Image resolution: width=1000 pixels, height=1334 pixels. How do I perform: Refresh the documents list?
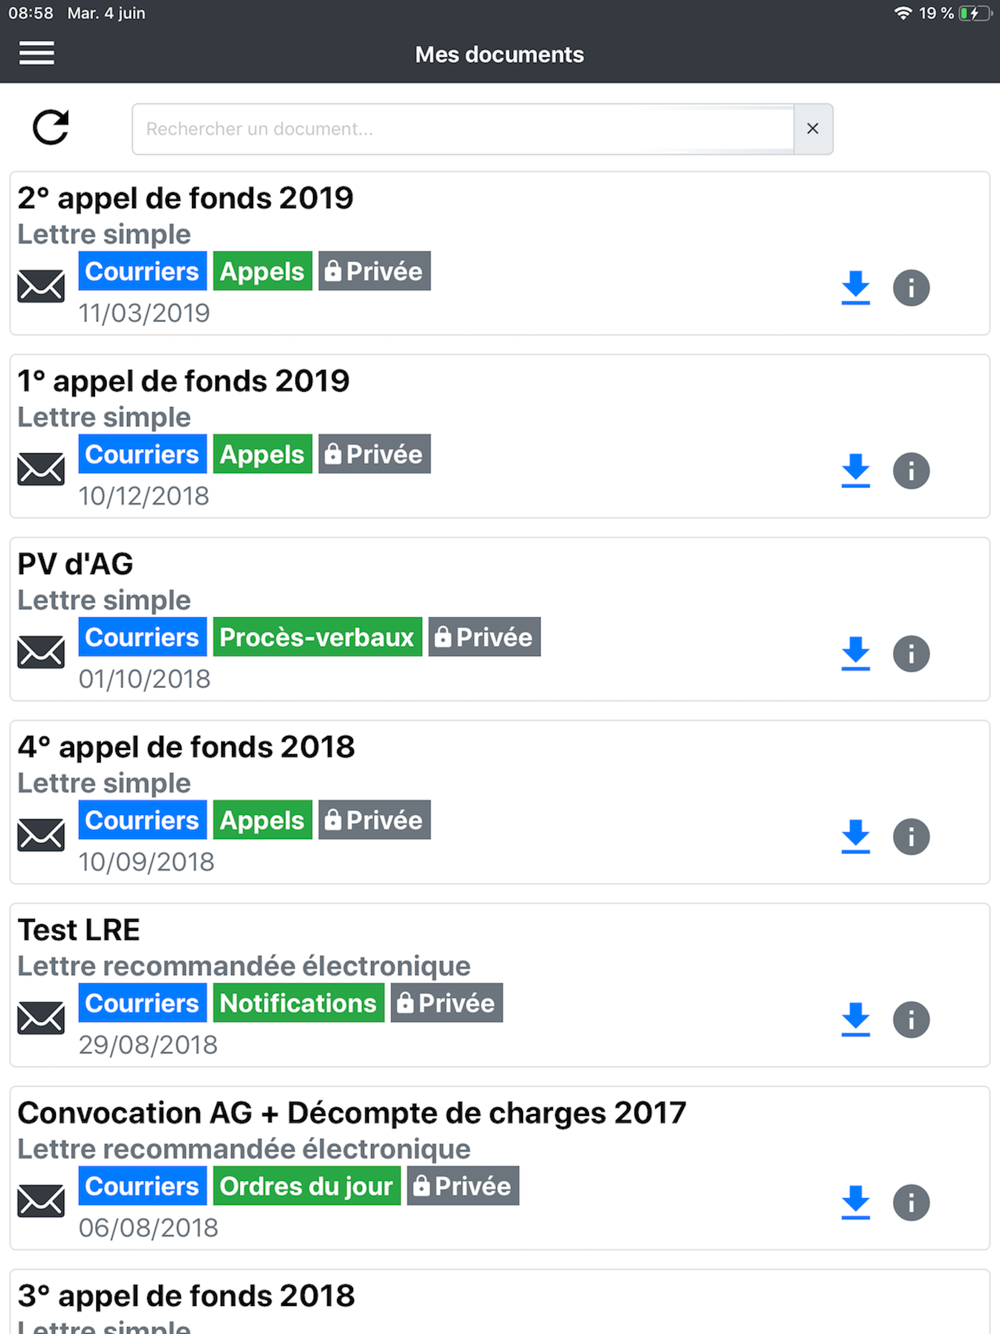coord(51,127)
